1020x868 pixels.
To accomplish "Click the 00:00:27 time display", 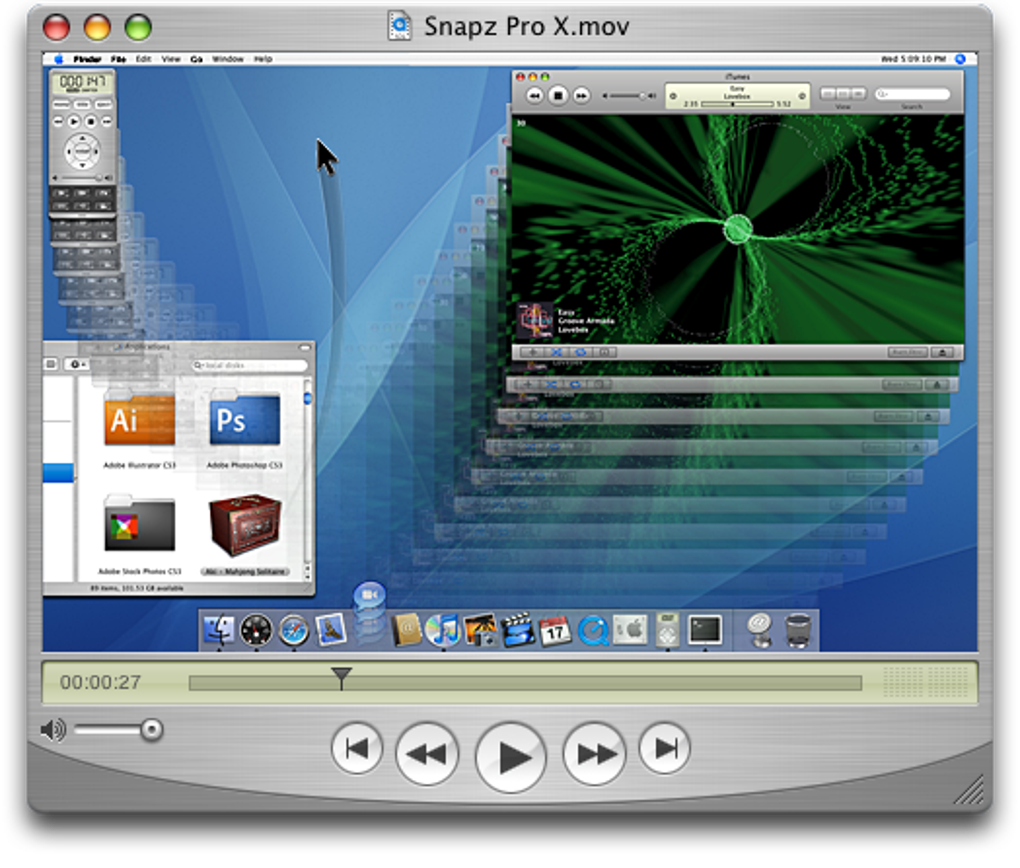I will [x=100, y=682].
